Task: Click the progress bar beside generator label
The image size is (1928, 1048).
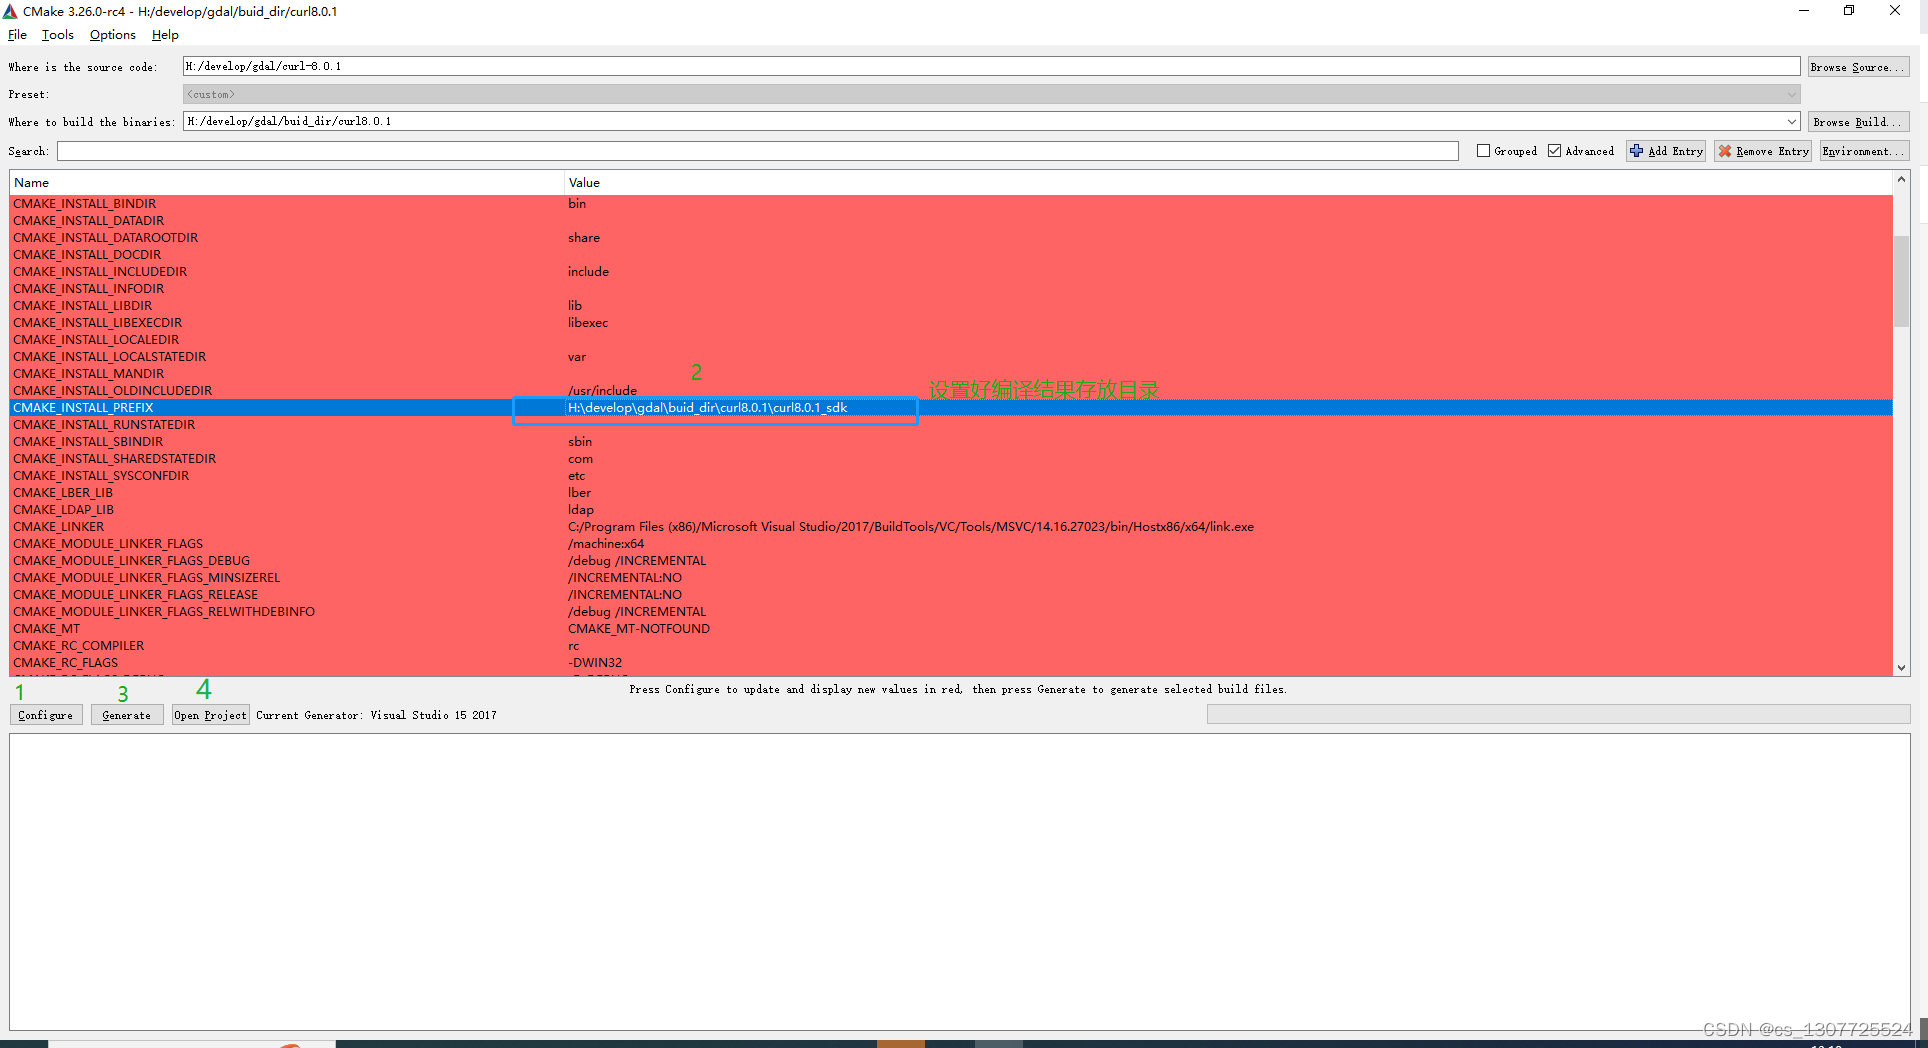Action: click(1558, 714)
